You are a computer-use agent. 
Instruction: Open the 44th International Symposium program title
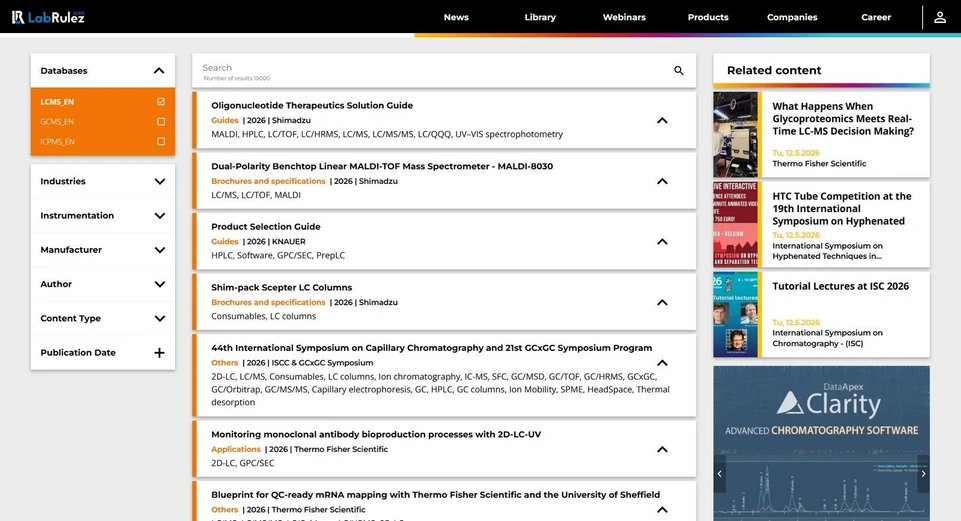point(431,348)
